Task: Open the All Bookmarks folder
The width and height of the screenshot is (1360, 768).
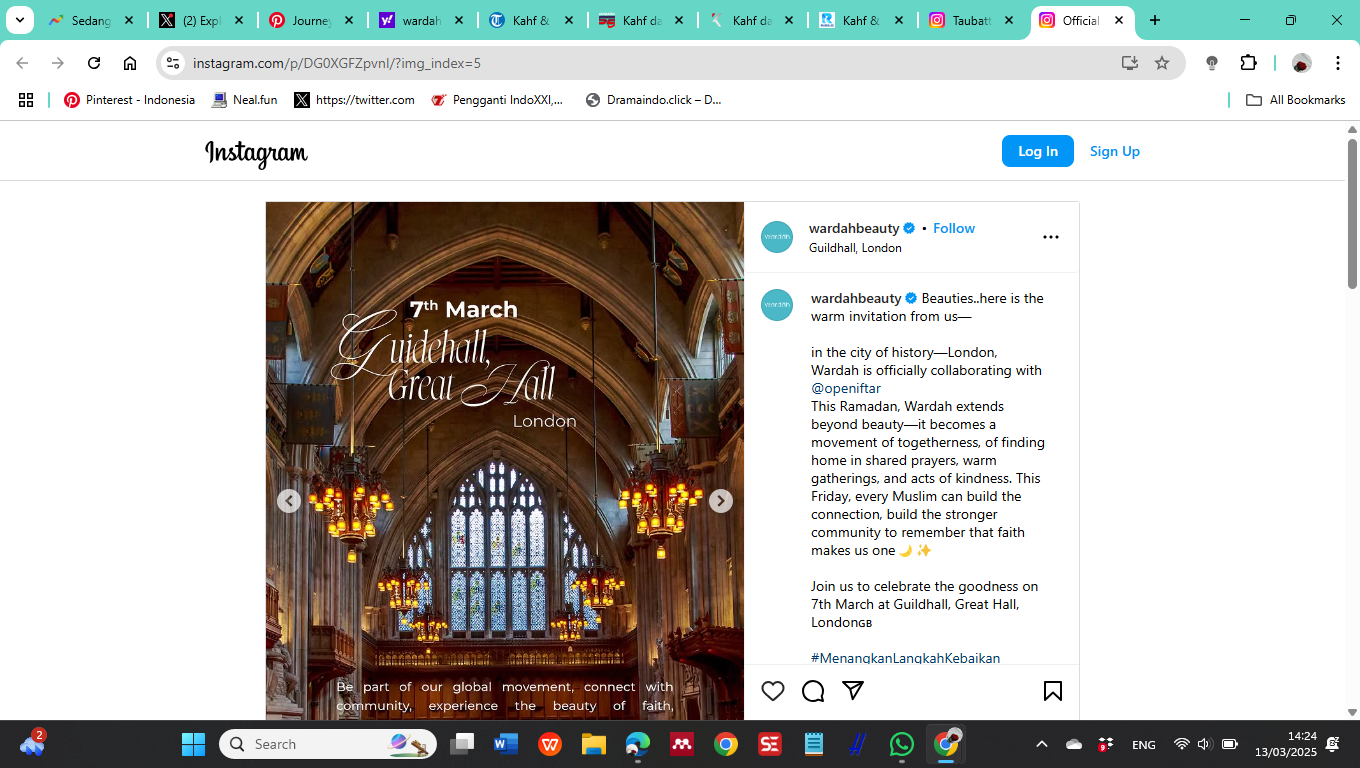Action: [x=1296, y=100]
